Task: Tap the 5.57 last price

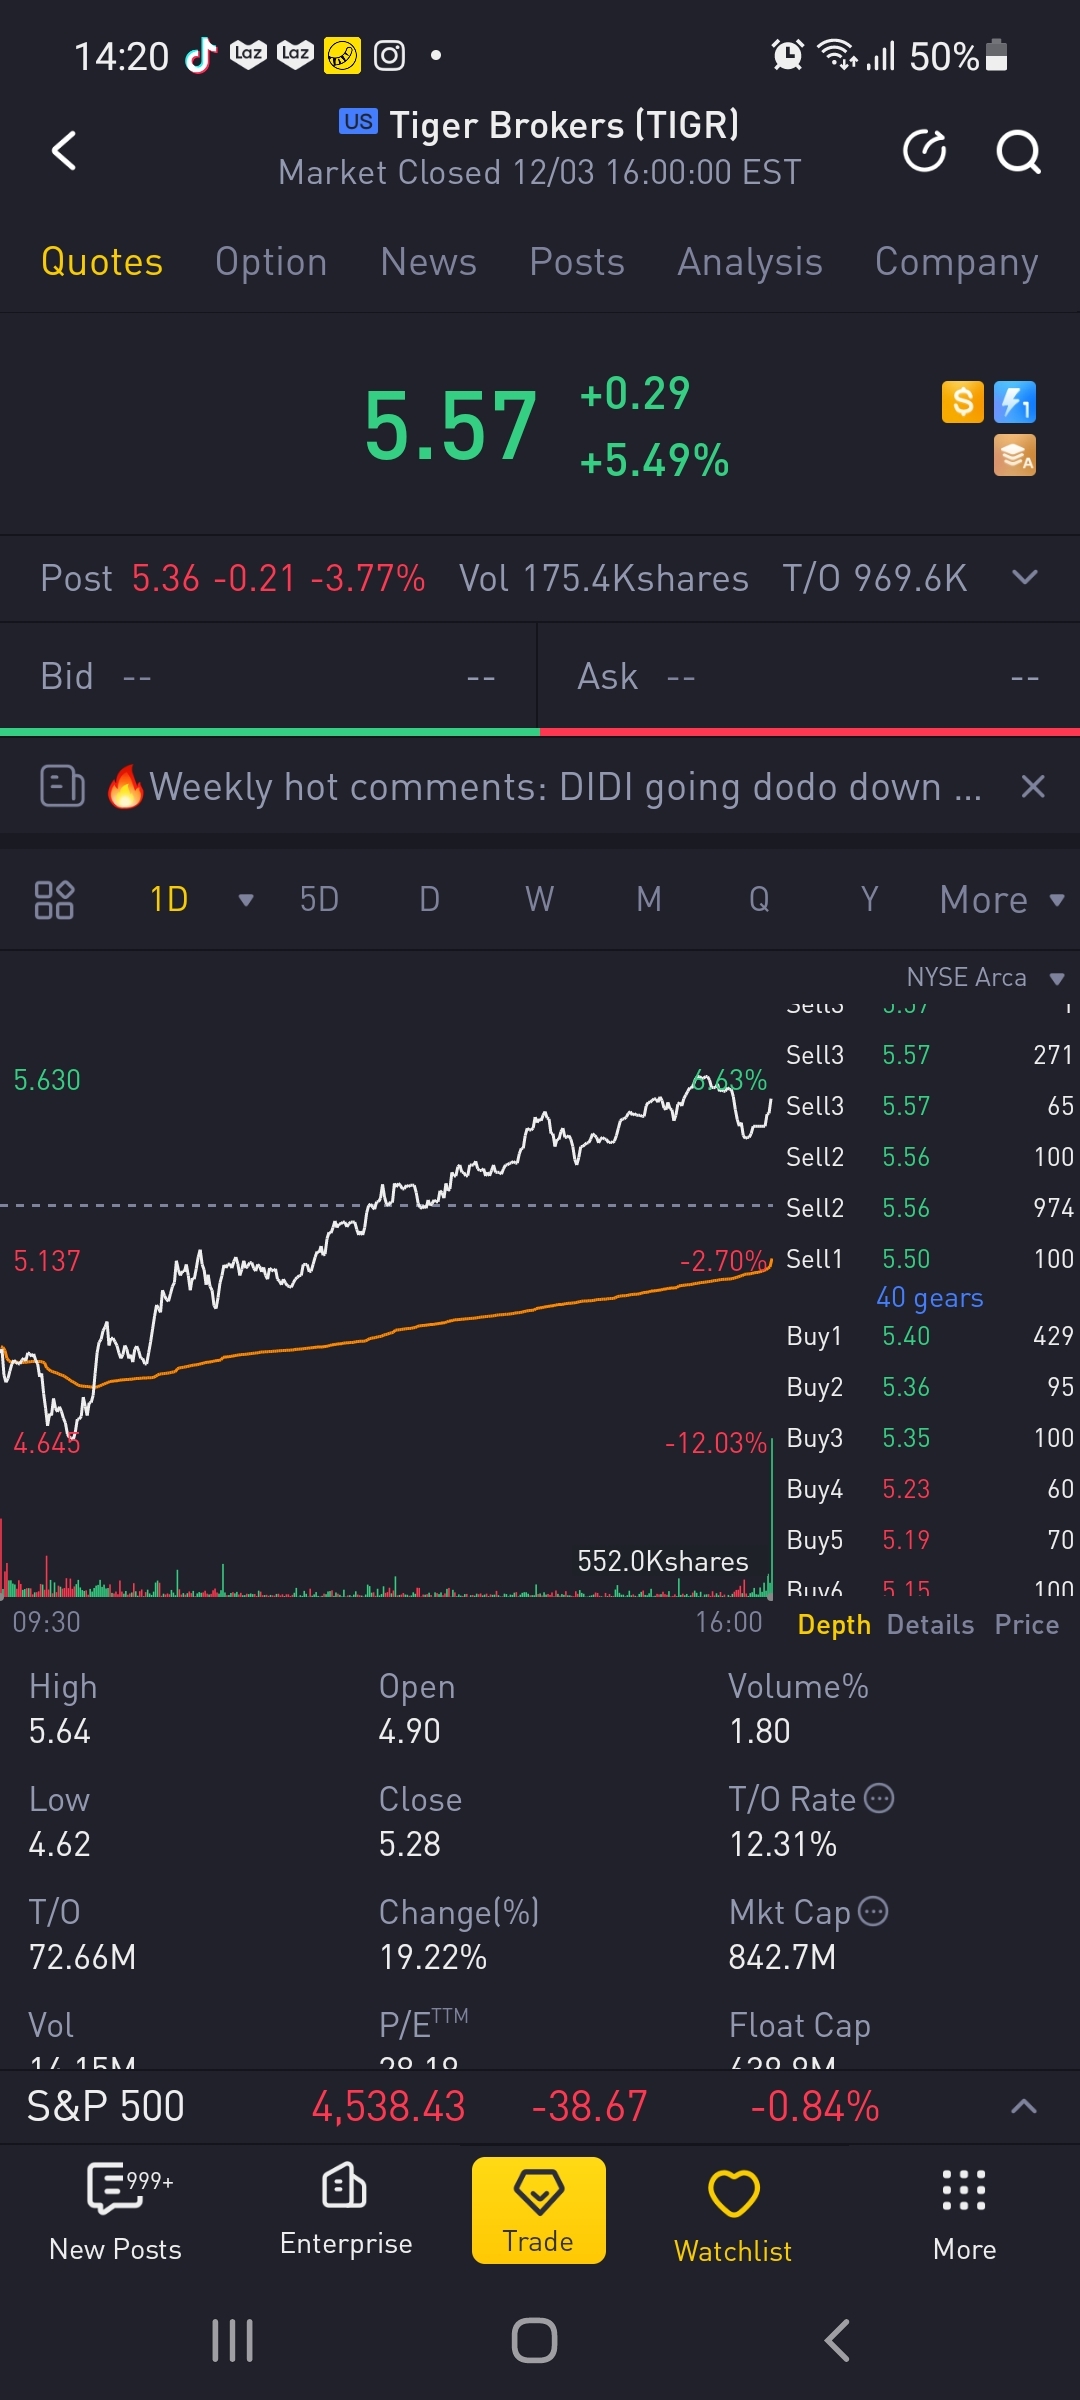Action: click(450, 427)
